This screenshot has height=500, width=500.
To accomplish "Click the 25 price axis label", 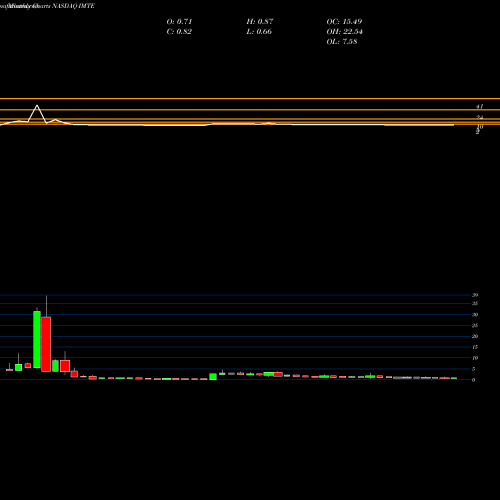I will [x=475, y=325].
